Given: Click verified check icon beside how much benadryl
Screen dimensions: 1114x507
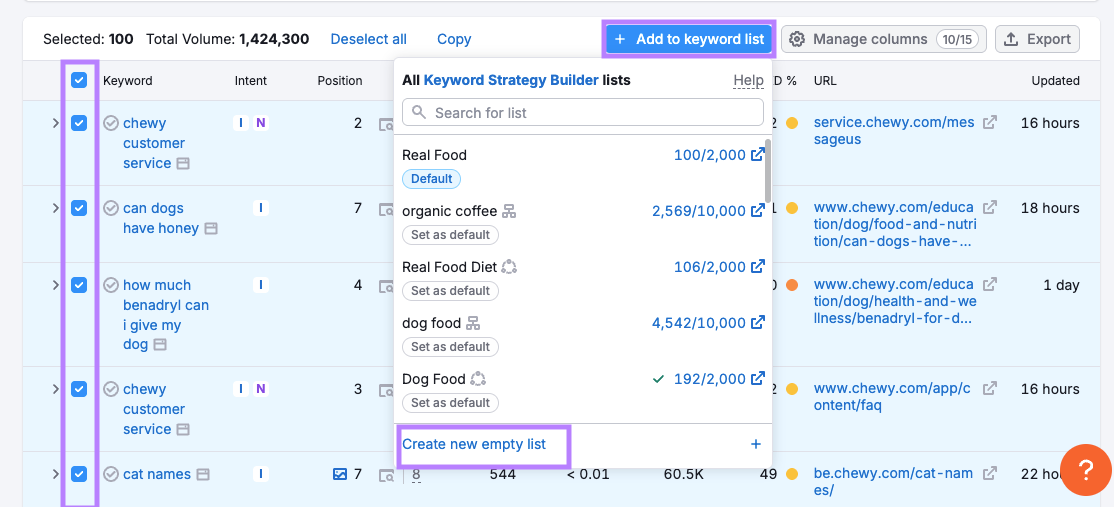Looking at the screenshot, I should point(111,285).
